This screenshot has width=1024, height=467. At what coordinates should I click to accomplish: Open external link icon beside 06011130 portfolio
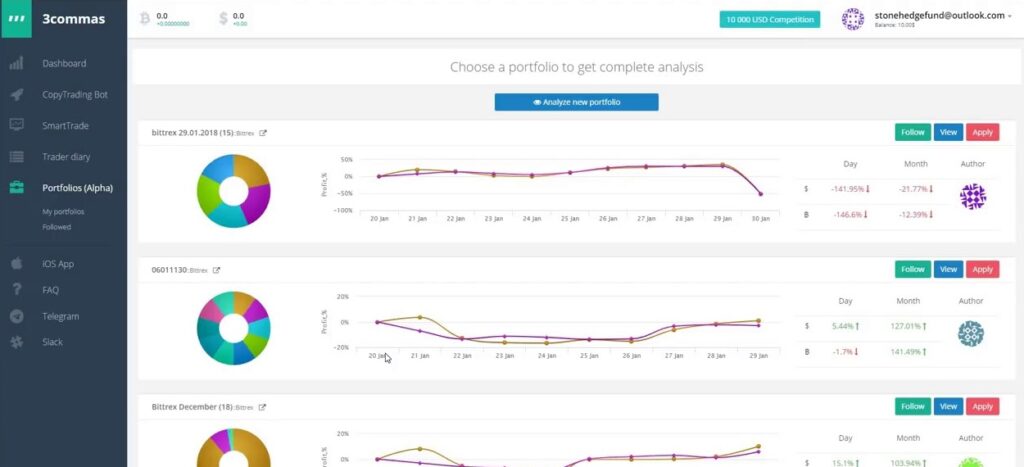click(217, 270)
